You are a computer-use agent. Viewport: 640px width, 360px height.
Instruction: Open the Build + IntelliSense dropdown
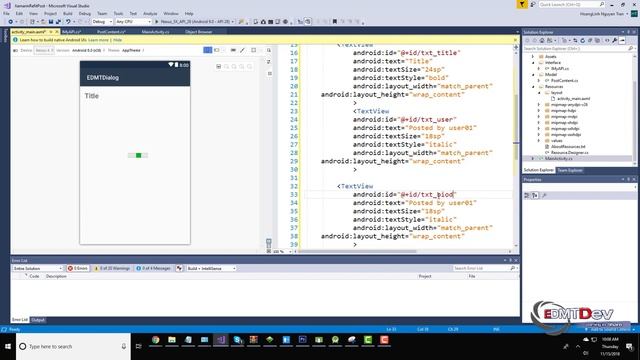coord(211,268)
